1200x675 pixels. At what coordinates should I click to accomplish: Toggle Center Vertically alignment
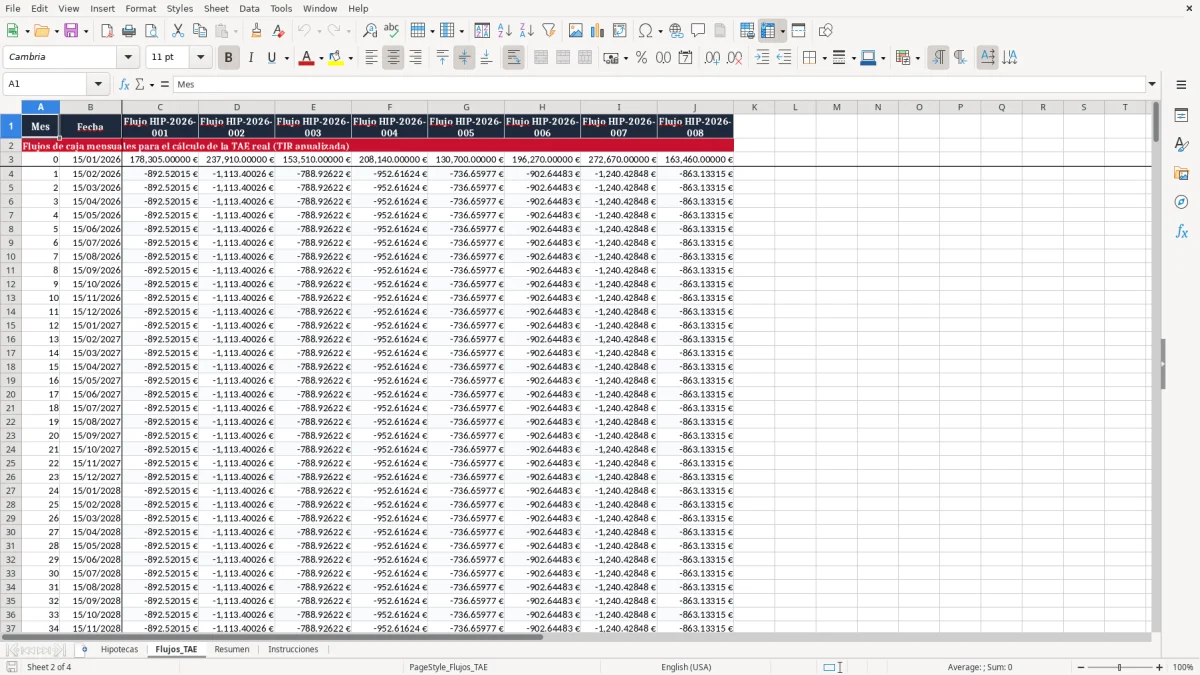coord(464,58)
